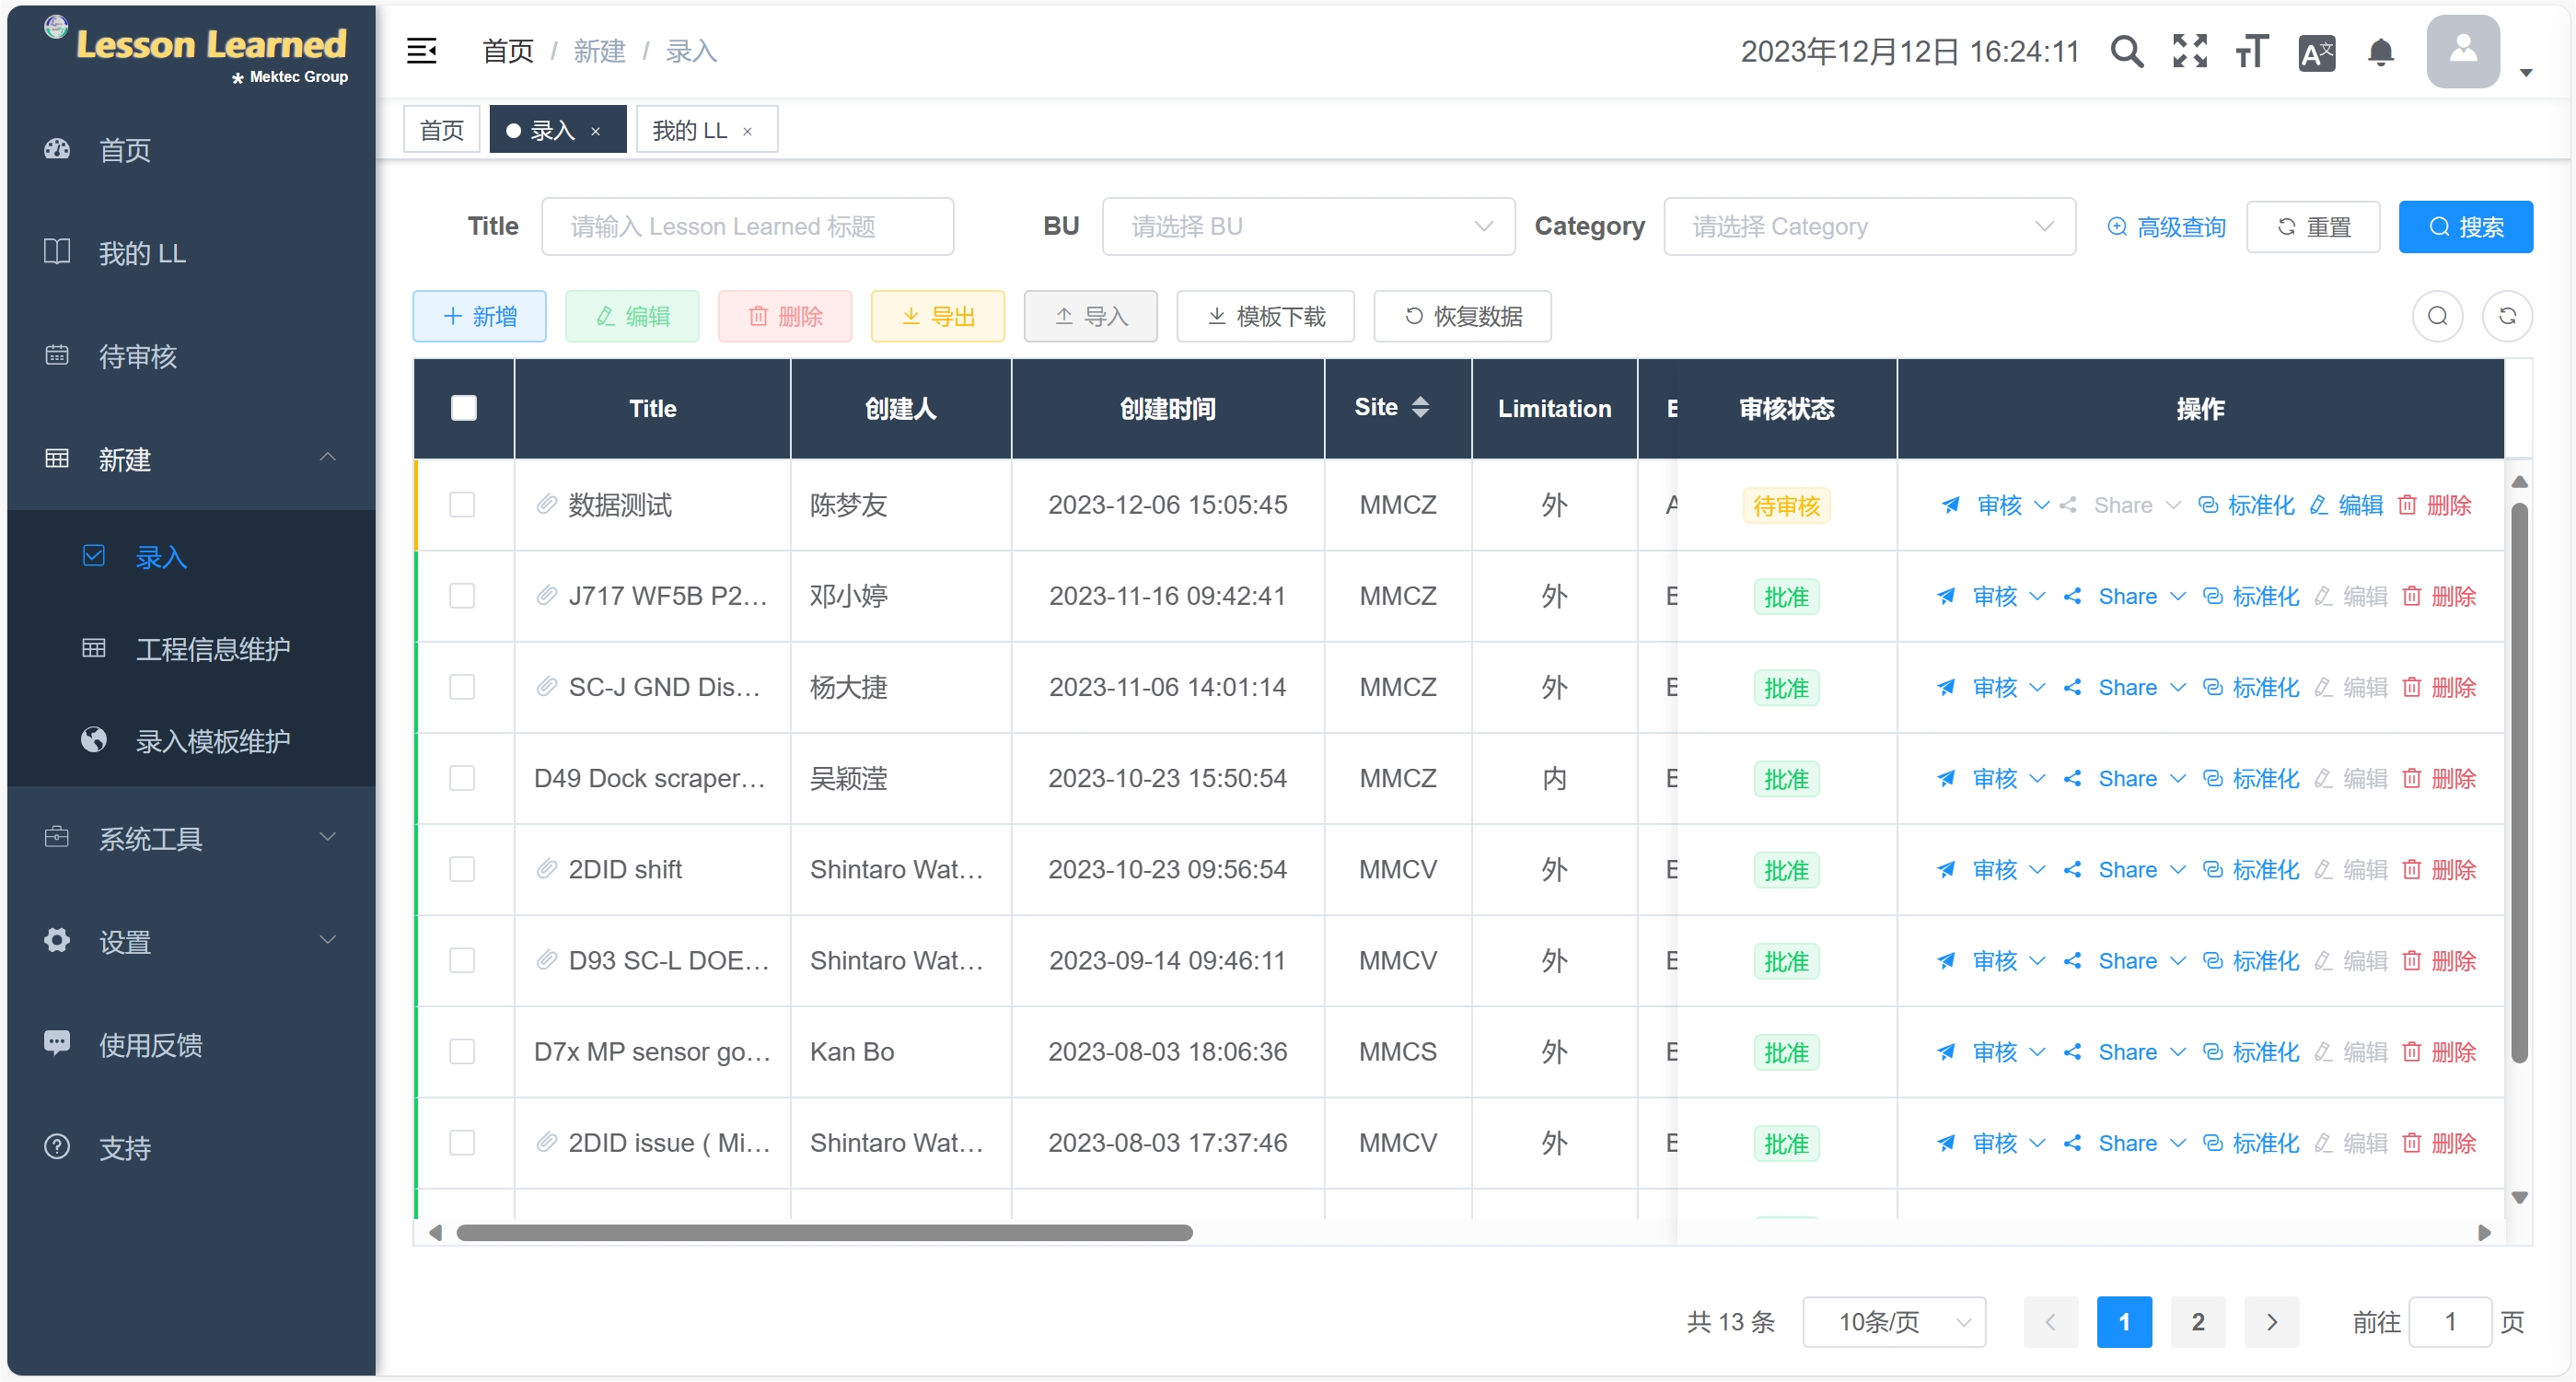Viewport: 2576px width, 1382px height.
Task: Click the horizontal table scrollbar thumb
Action: coord(824,1232)
